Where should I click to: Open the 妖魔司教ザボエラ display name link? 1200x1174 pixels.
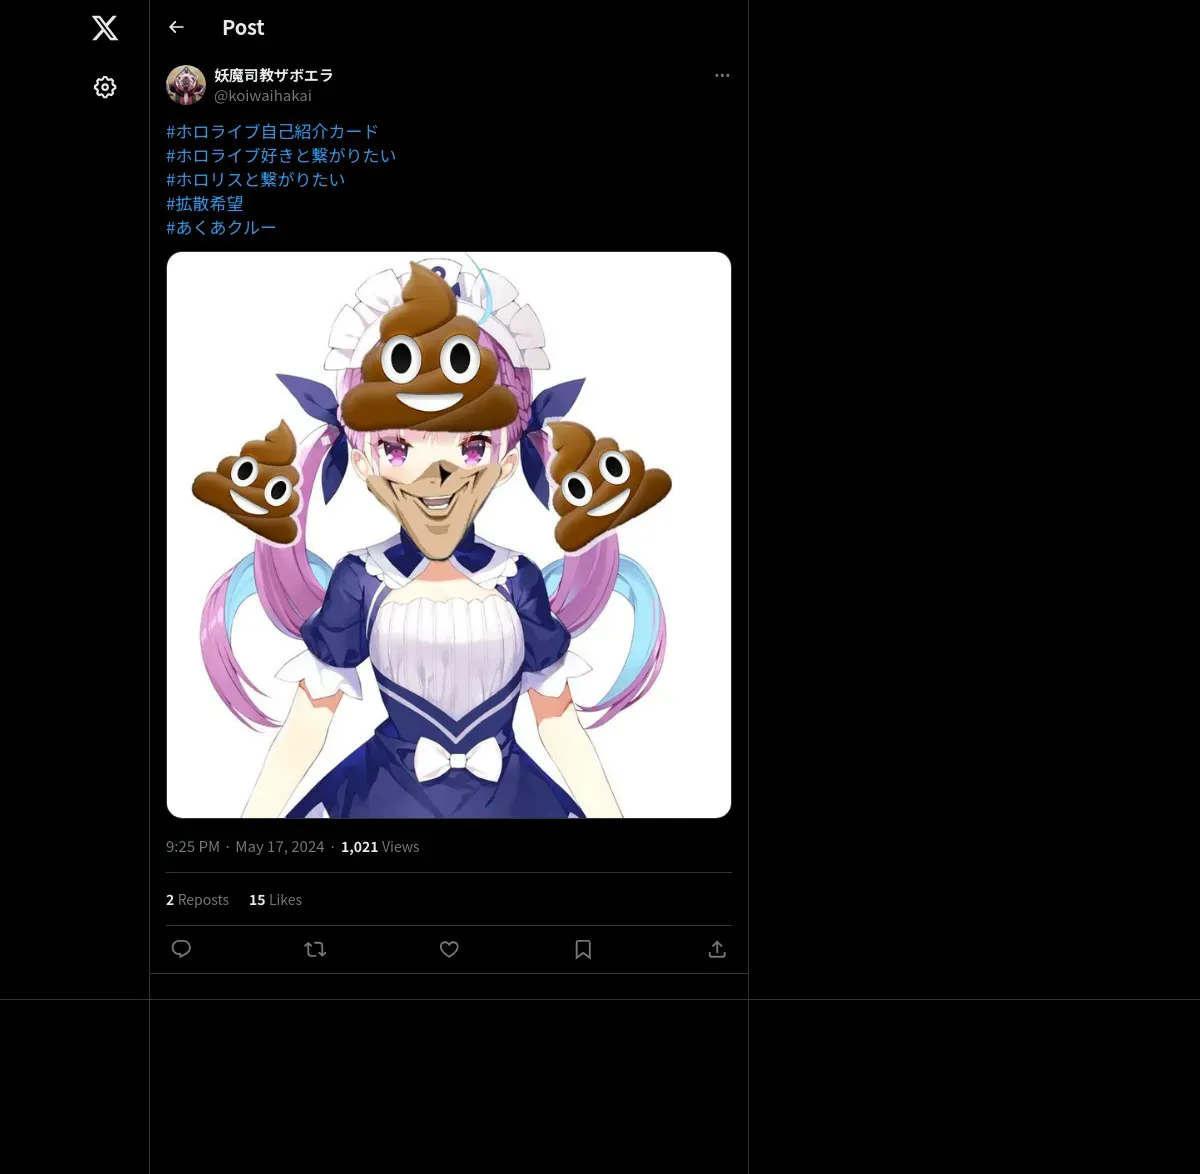[274, 75]
